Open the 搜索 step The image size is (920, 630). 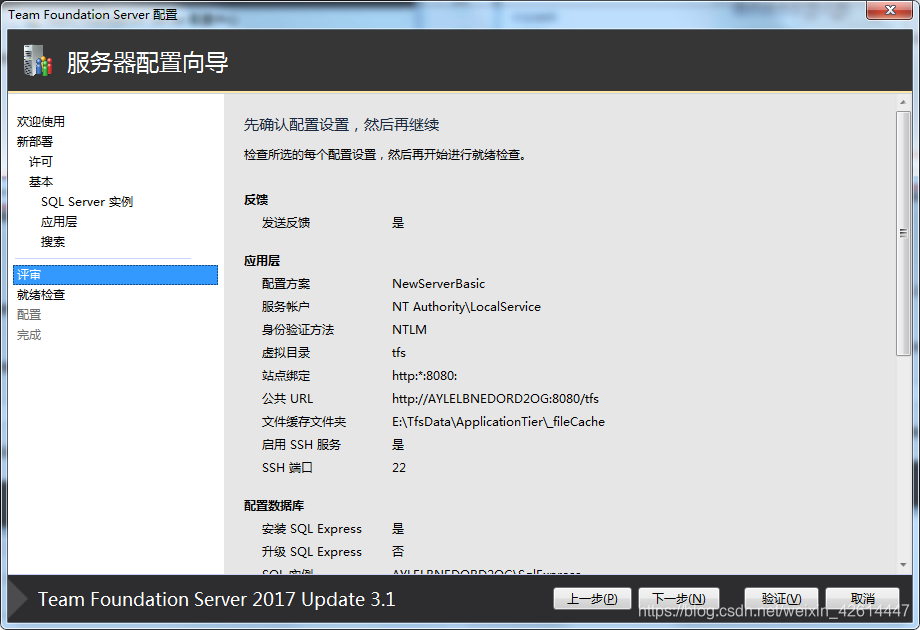pyautogui.click(x=53, y=242)
